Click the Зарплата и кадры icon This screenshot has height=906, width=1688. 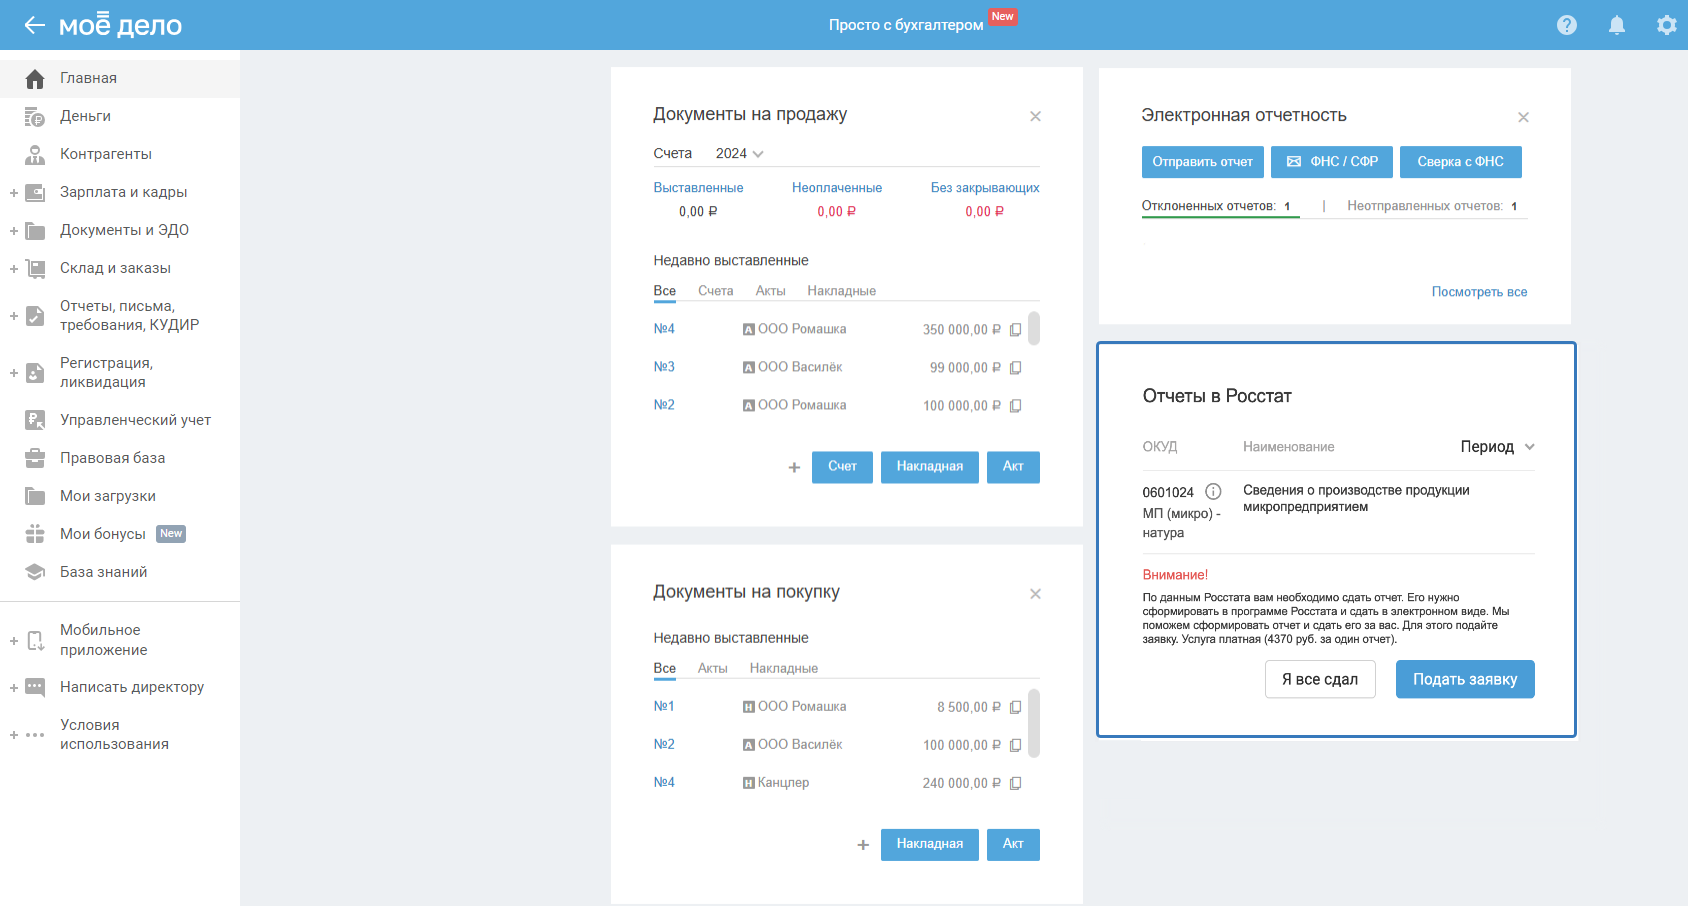click(35, 193)
